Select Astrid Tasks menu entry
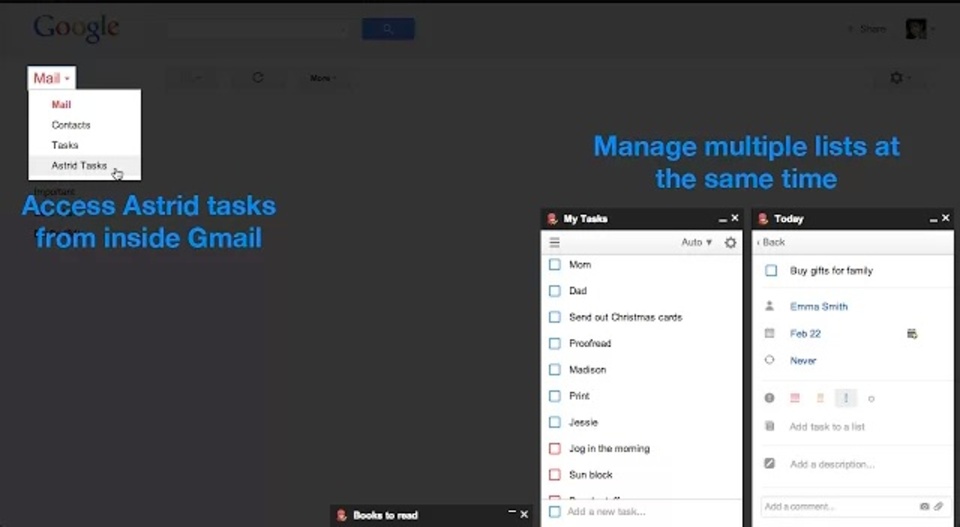960x527 pixels. [x=79, y=165]
